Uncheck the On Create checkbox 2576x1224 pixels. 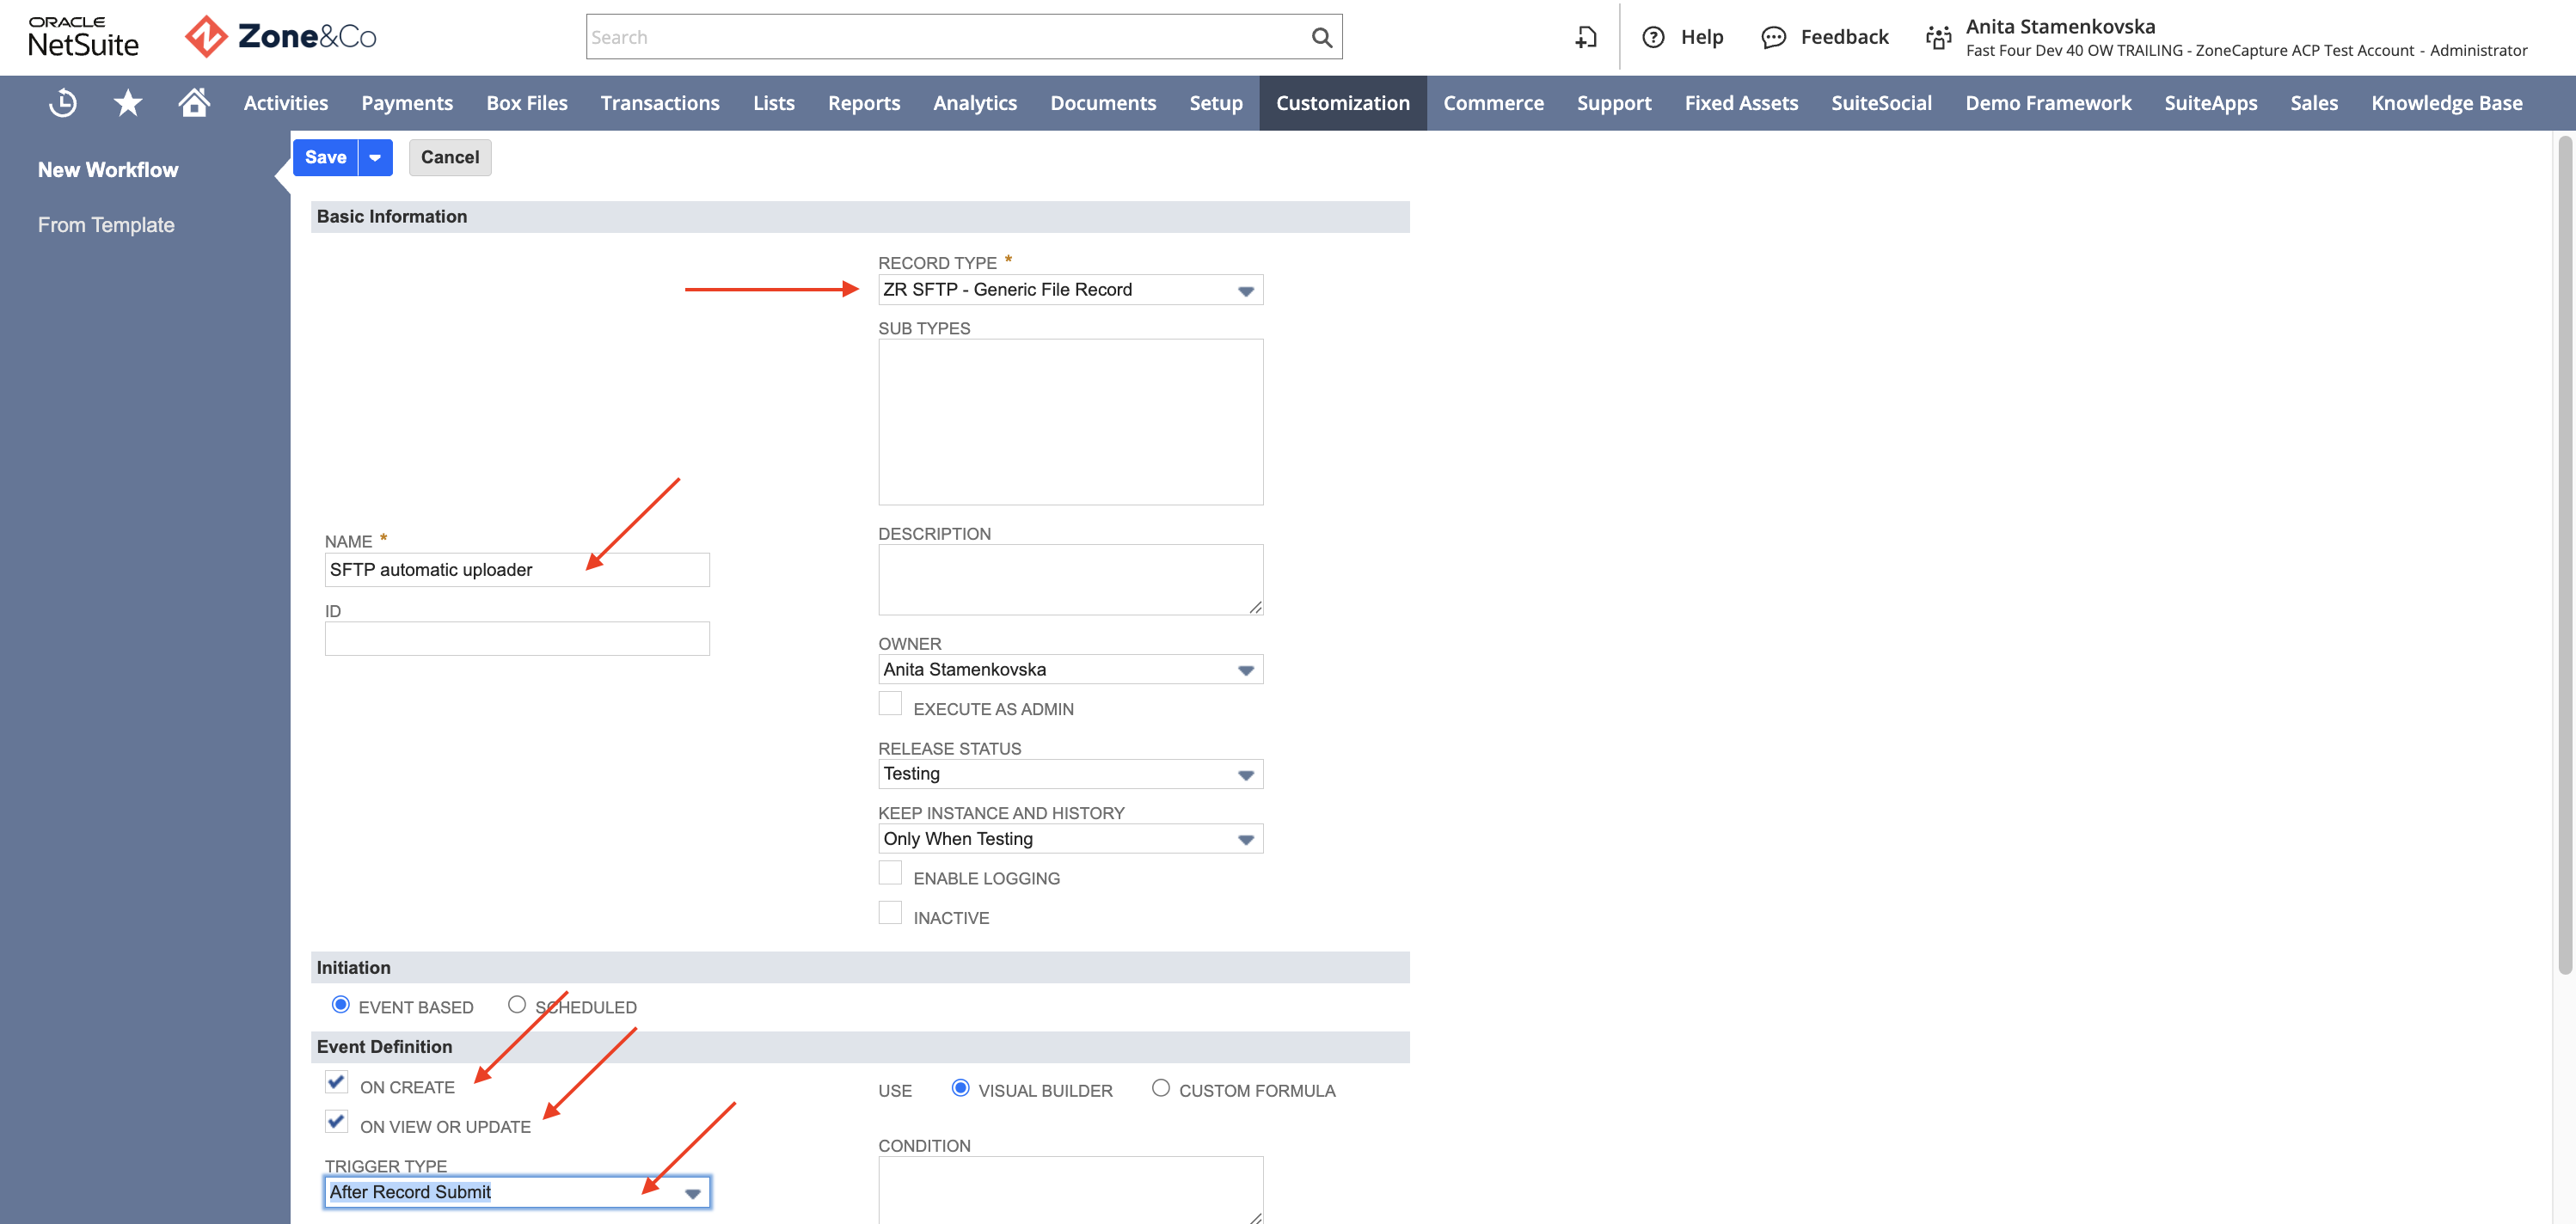click(x=336, y=1082)
